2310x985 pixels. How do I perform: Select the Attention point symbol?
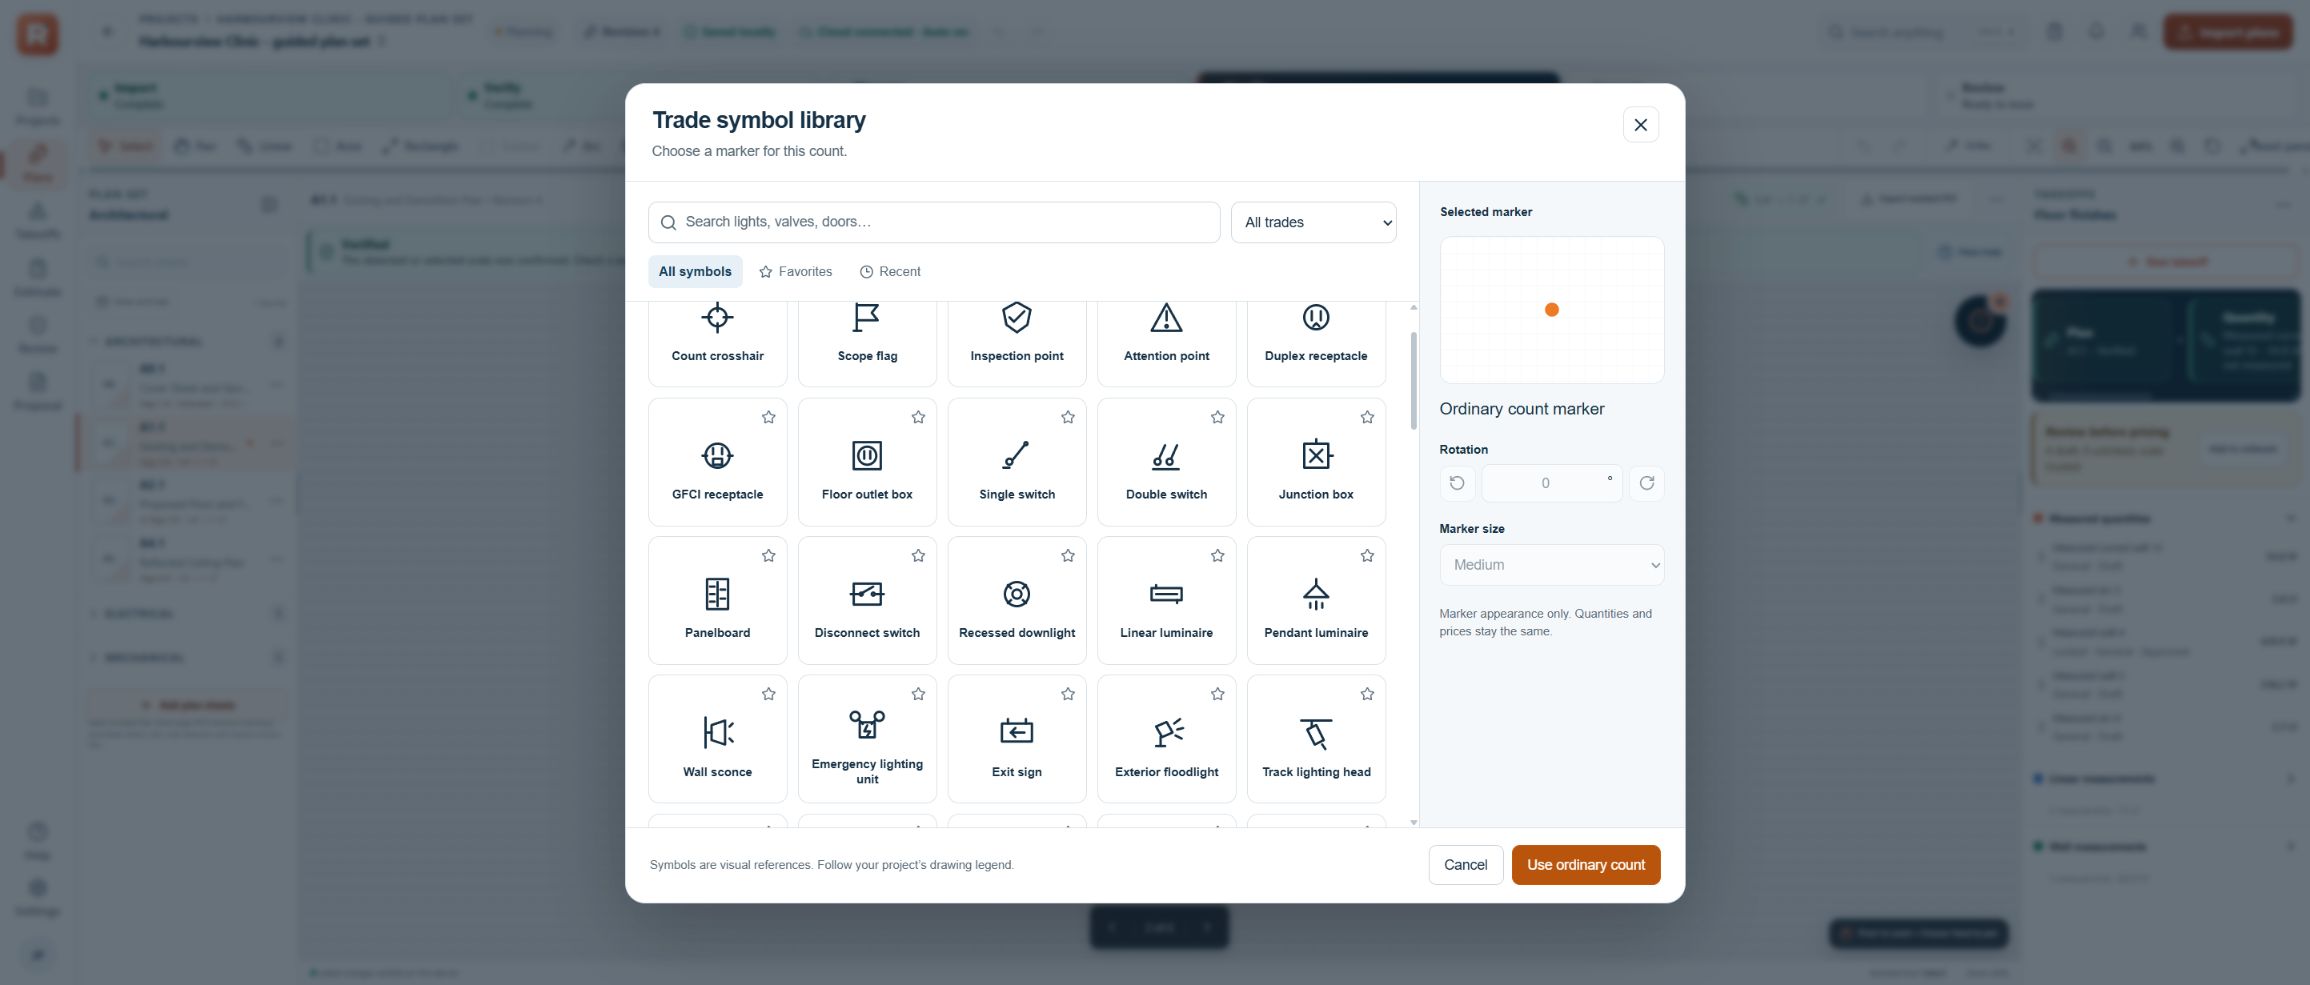1166,342
